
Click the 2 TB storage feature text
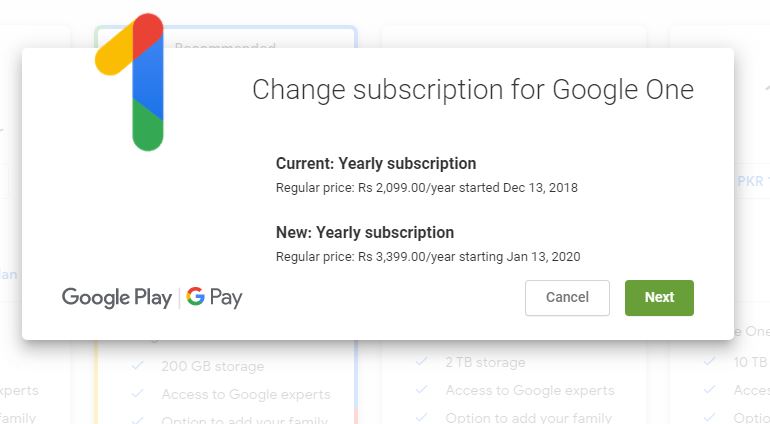pyautogui.click(x=485, y=362)
